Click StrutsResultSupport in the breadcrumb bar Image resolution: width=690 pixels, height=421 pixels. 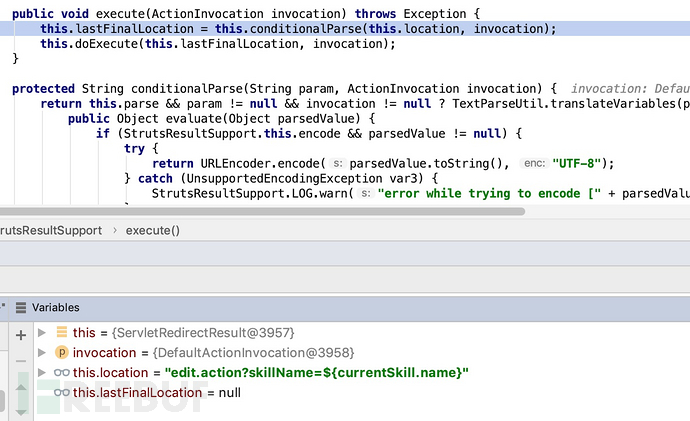[x=52, y=230]
